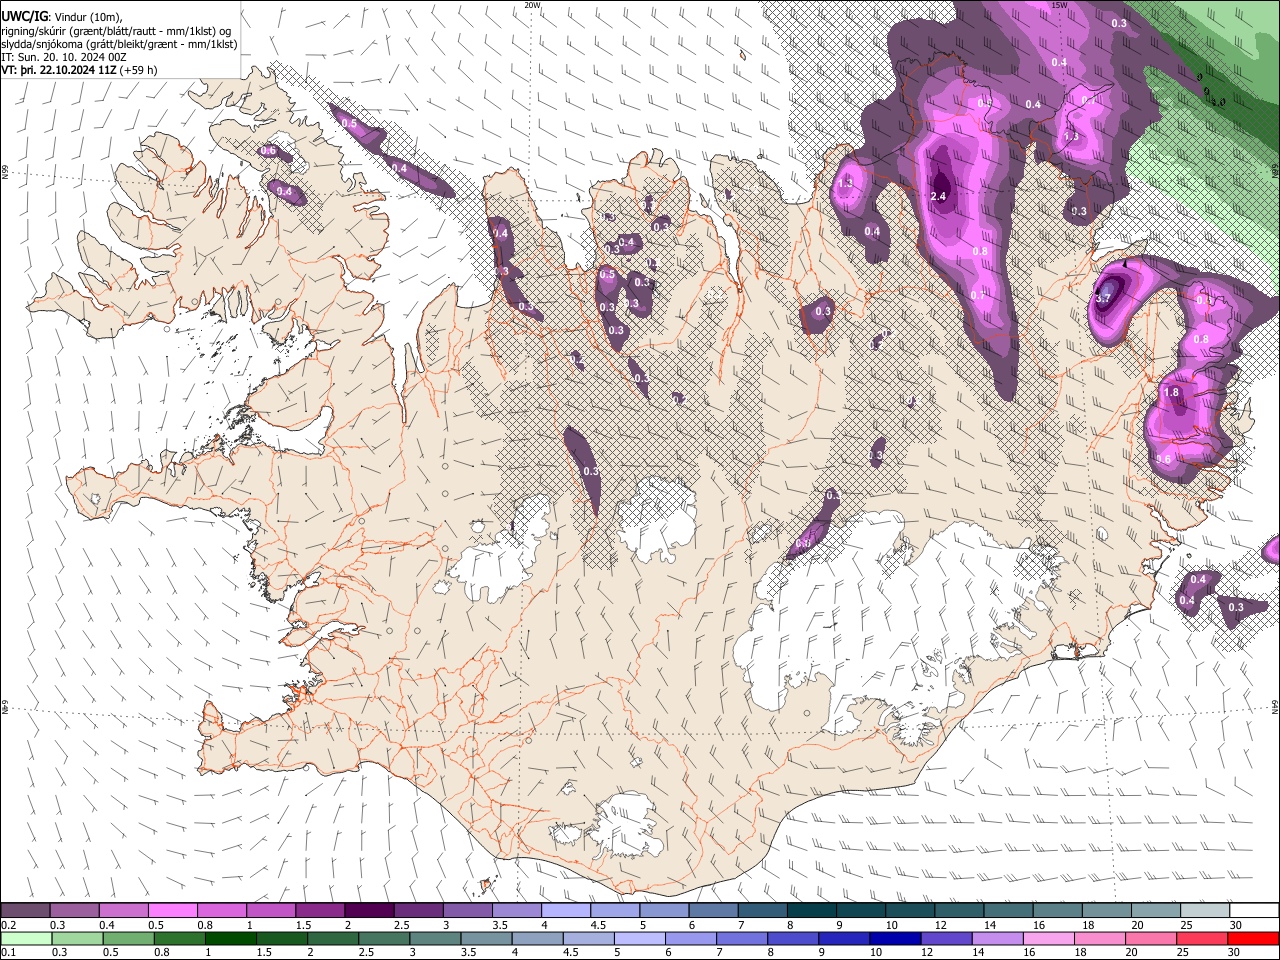Select the bright red bottom-row swatch at 30
This screenshot has height=960, width=1280.
[1254, 939]
